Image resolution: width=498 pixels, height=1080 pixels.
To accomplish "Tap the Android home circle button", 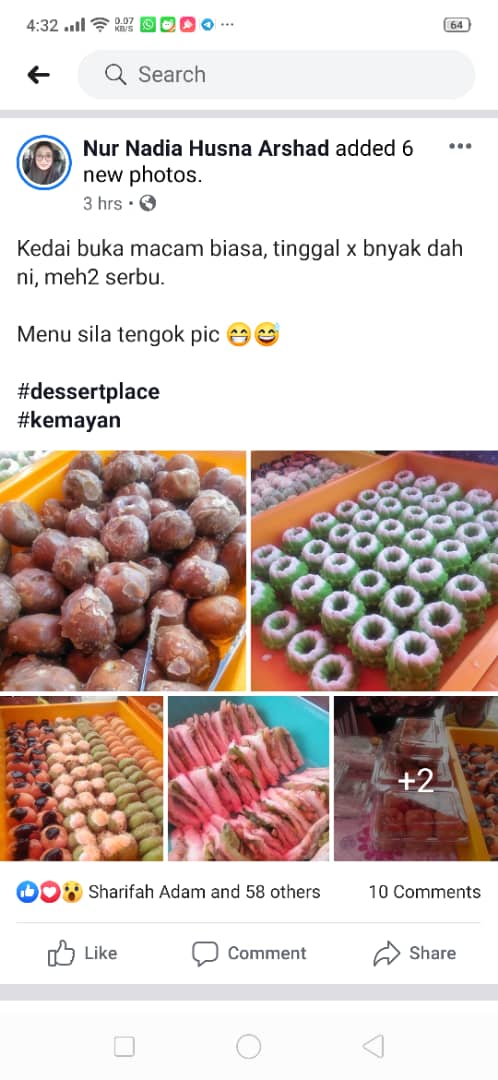I will (249, 1047).
